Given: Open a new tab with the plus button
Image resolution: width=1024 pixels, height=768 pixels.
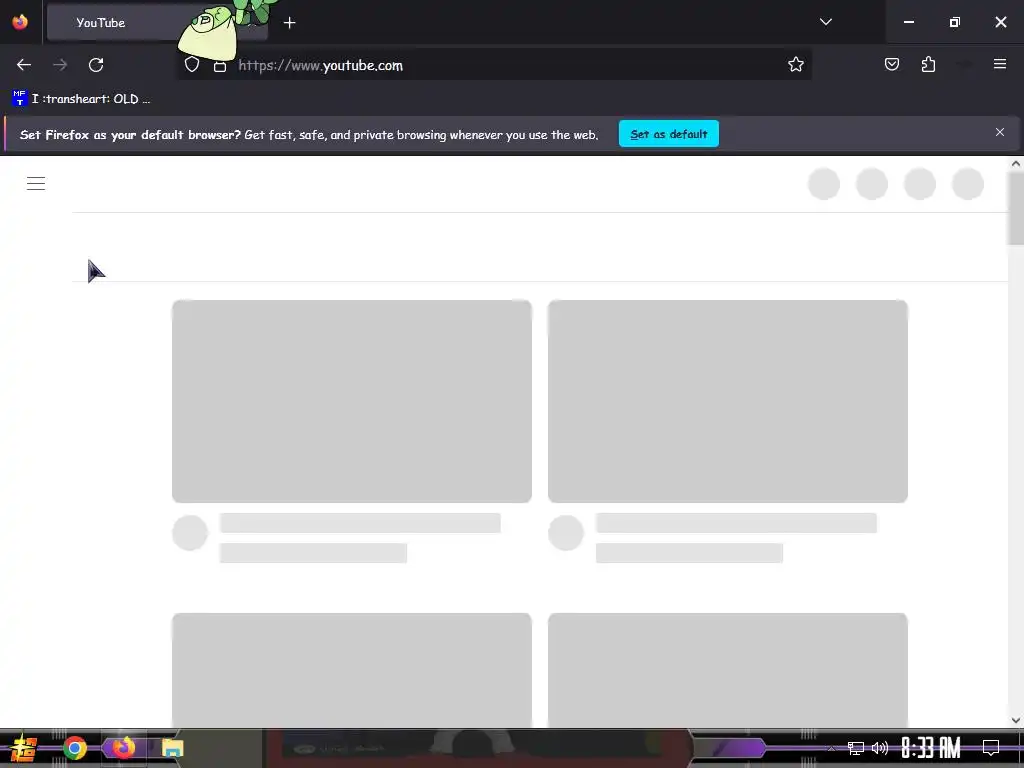Looking at the screenshot, I should tap(289, 23).
